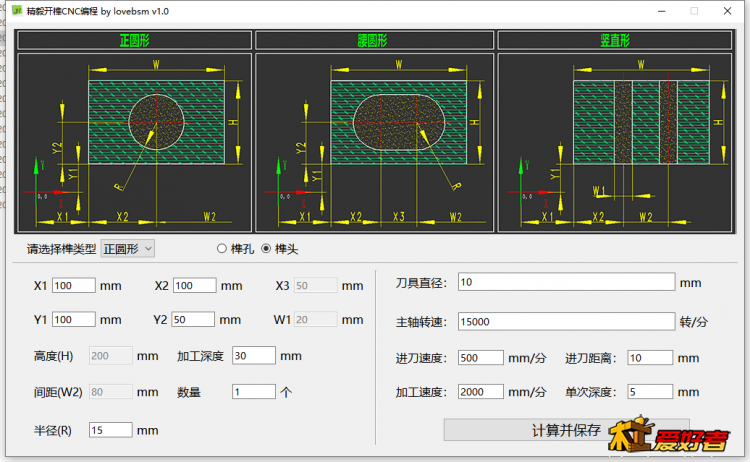Click the 加工深度 label
750x462 pixels.
coord(200,356)
